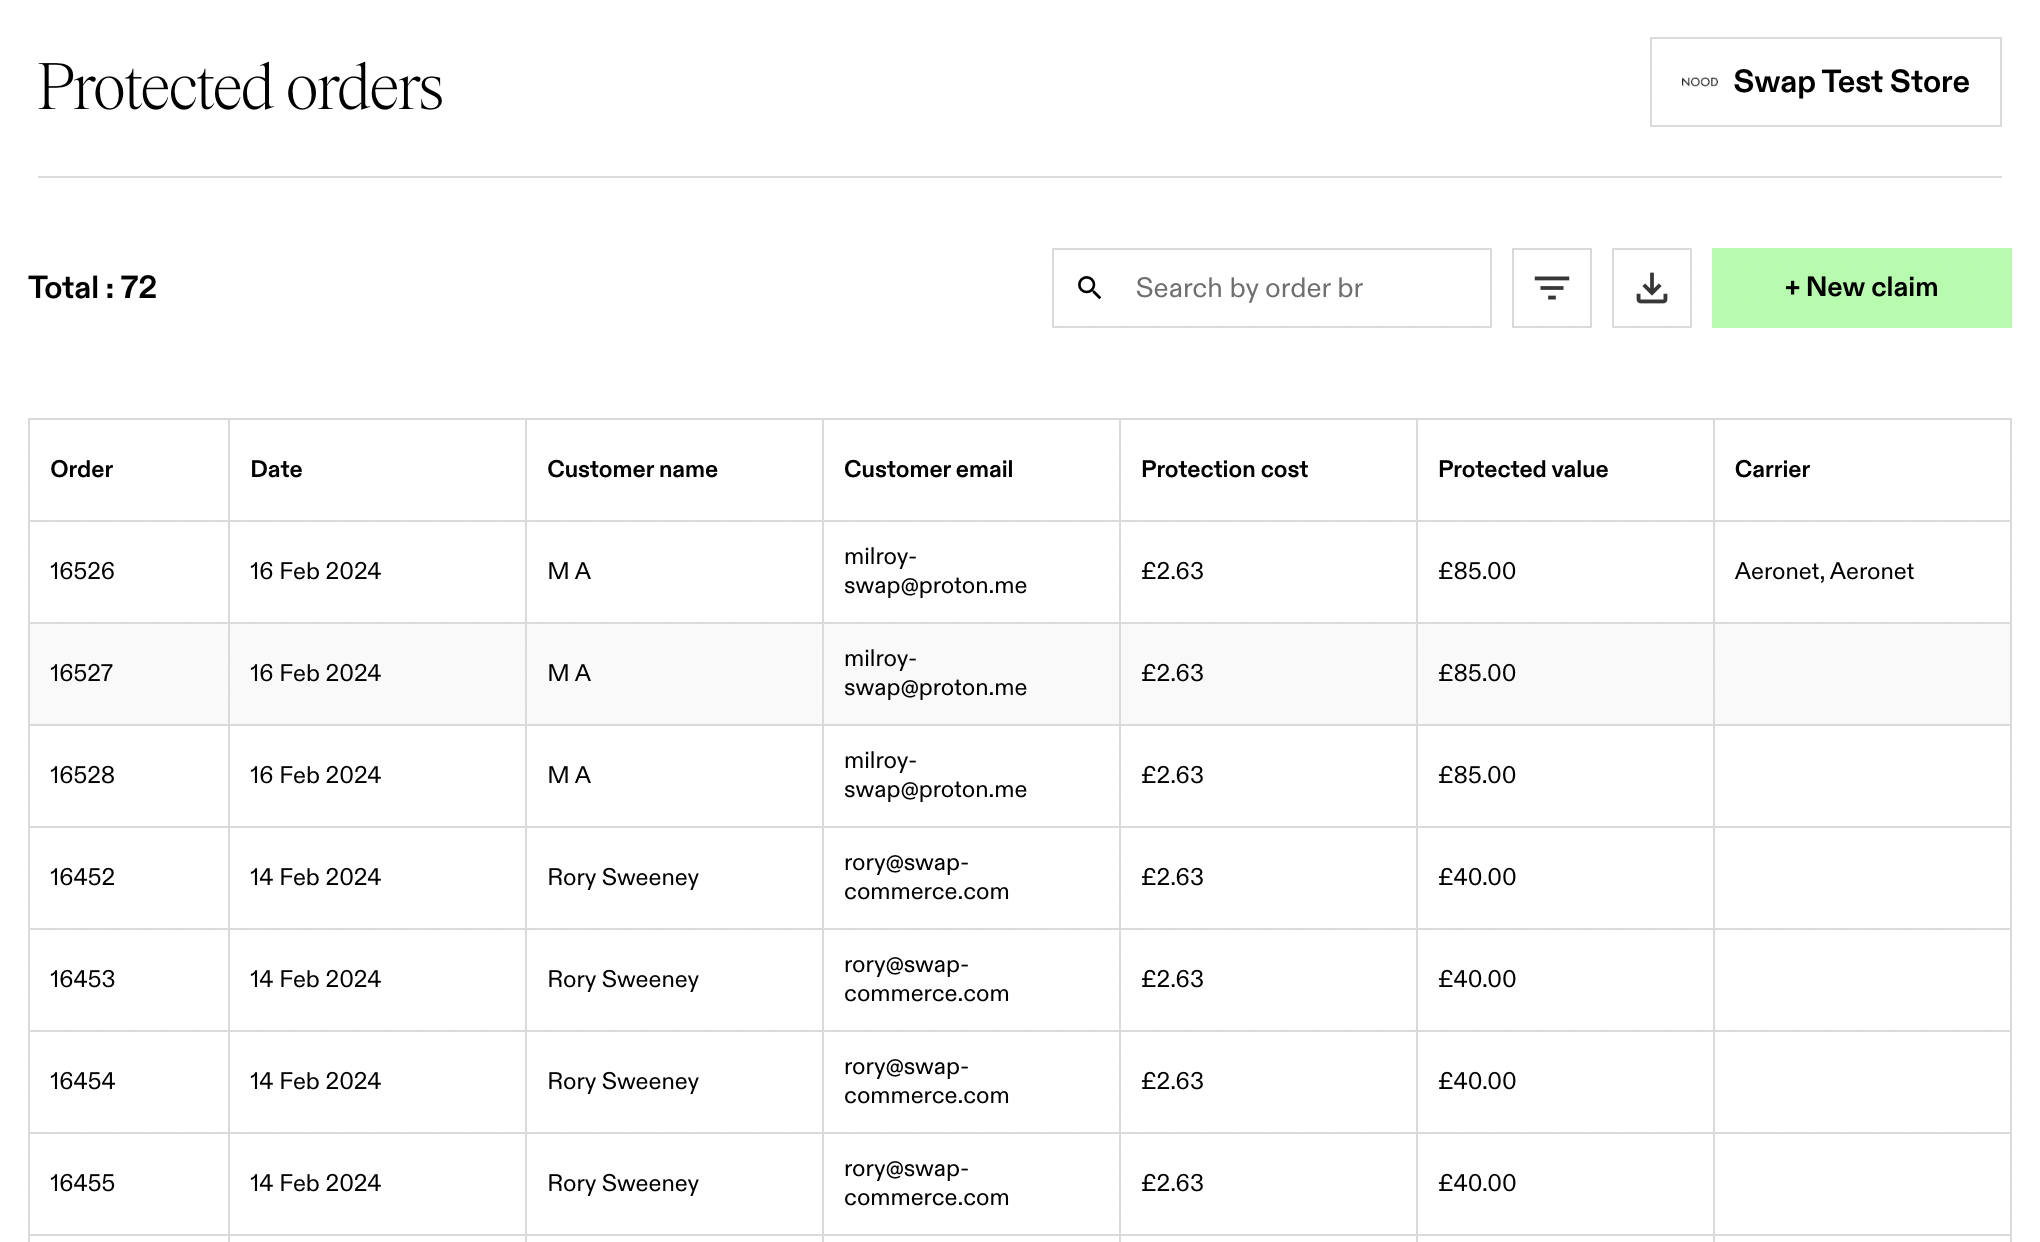Click the NOOD store logo

(x=1699, y=82)
